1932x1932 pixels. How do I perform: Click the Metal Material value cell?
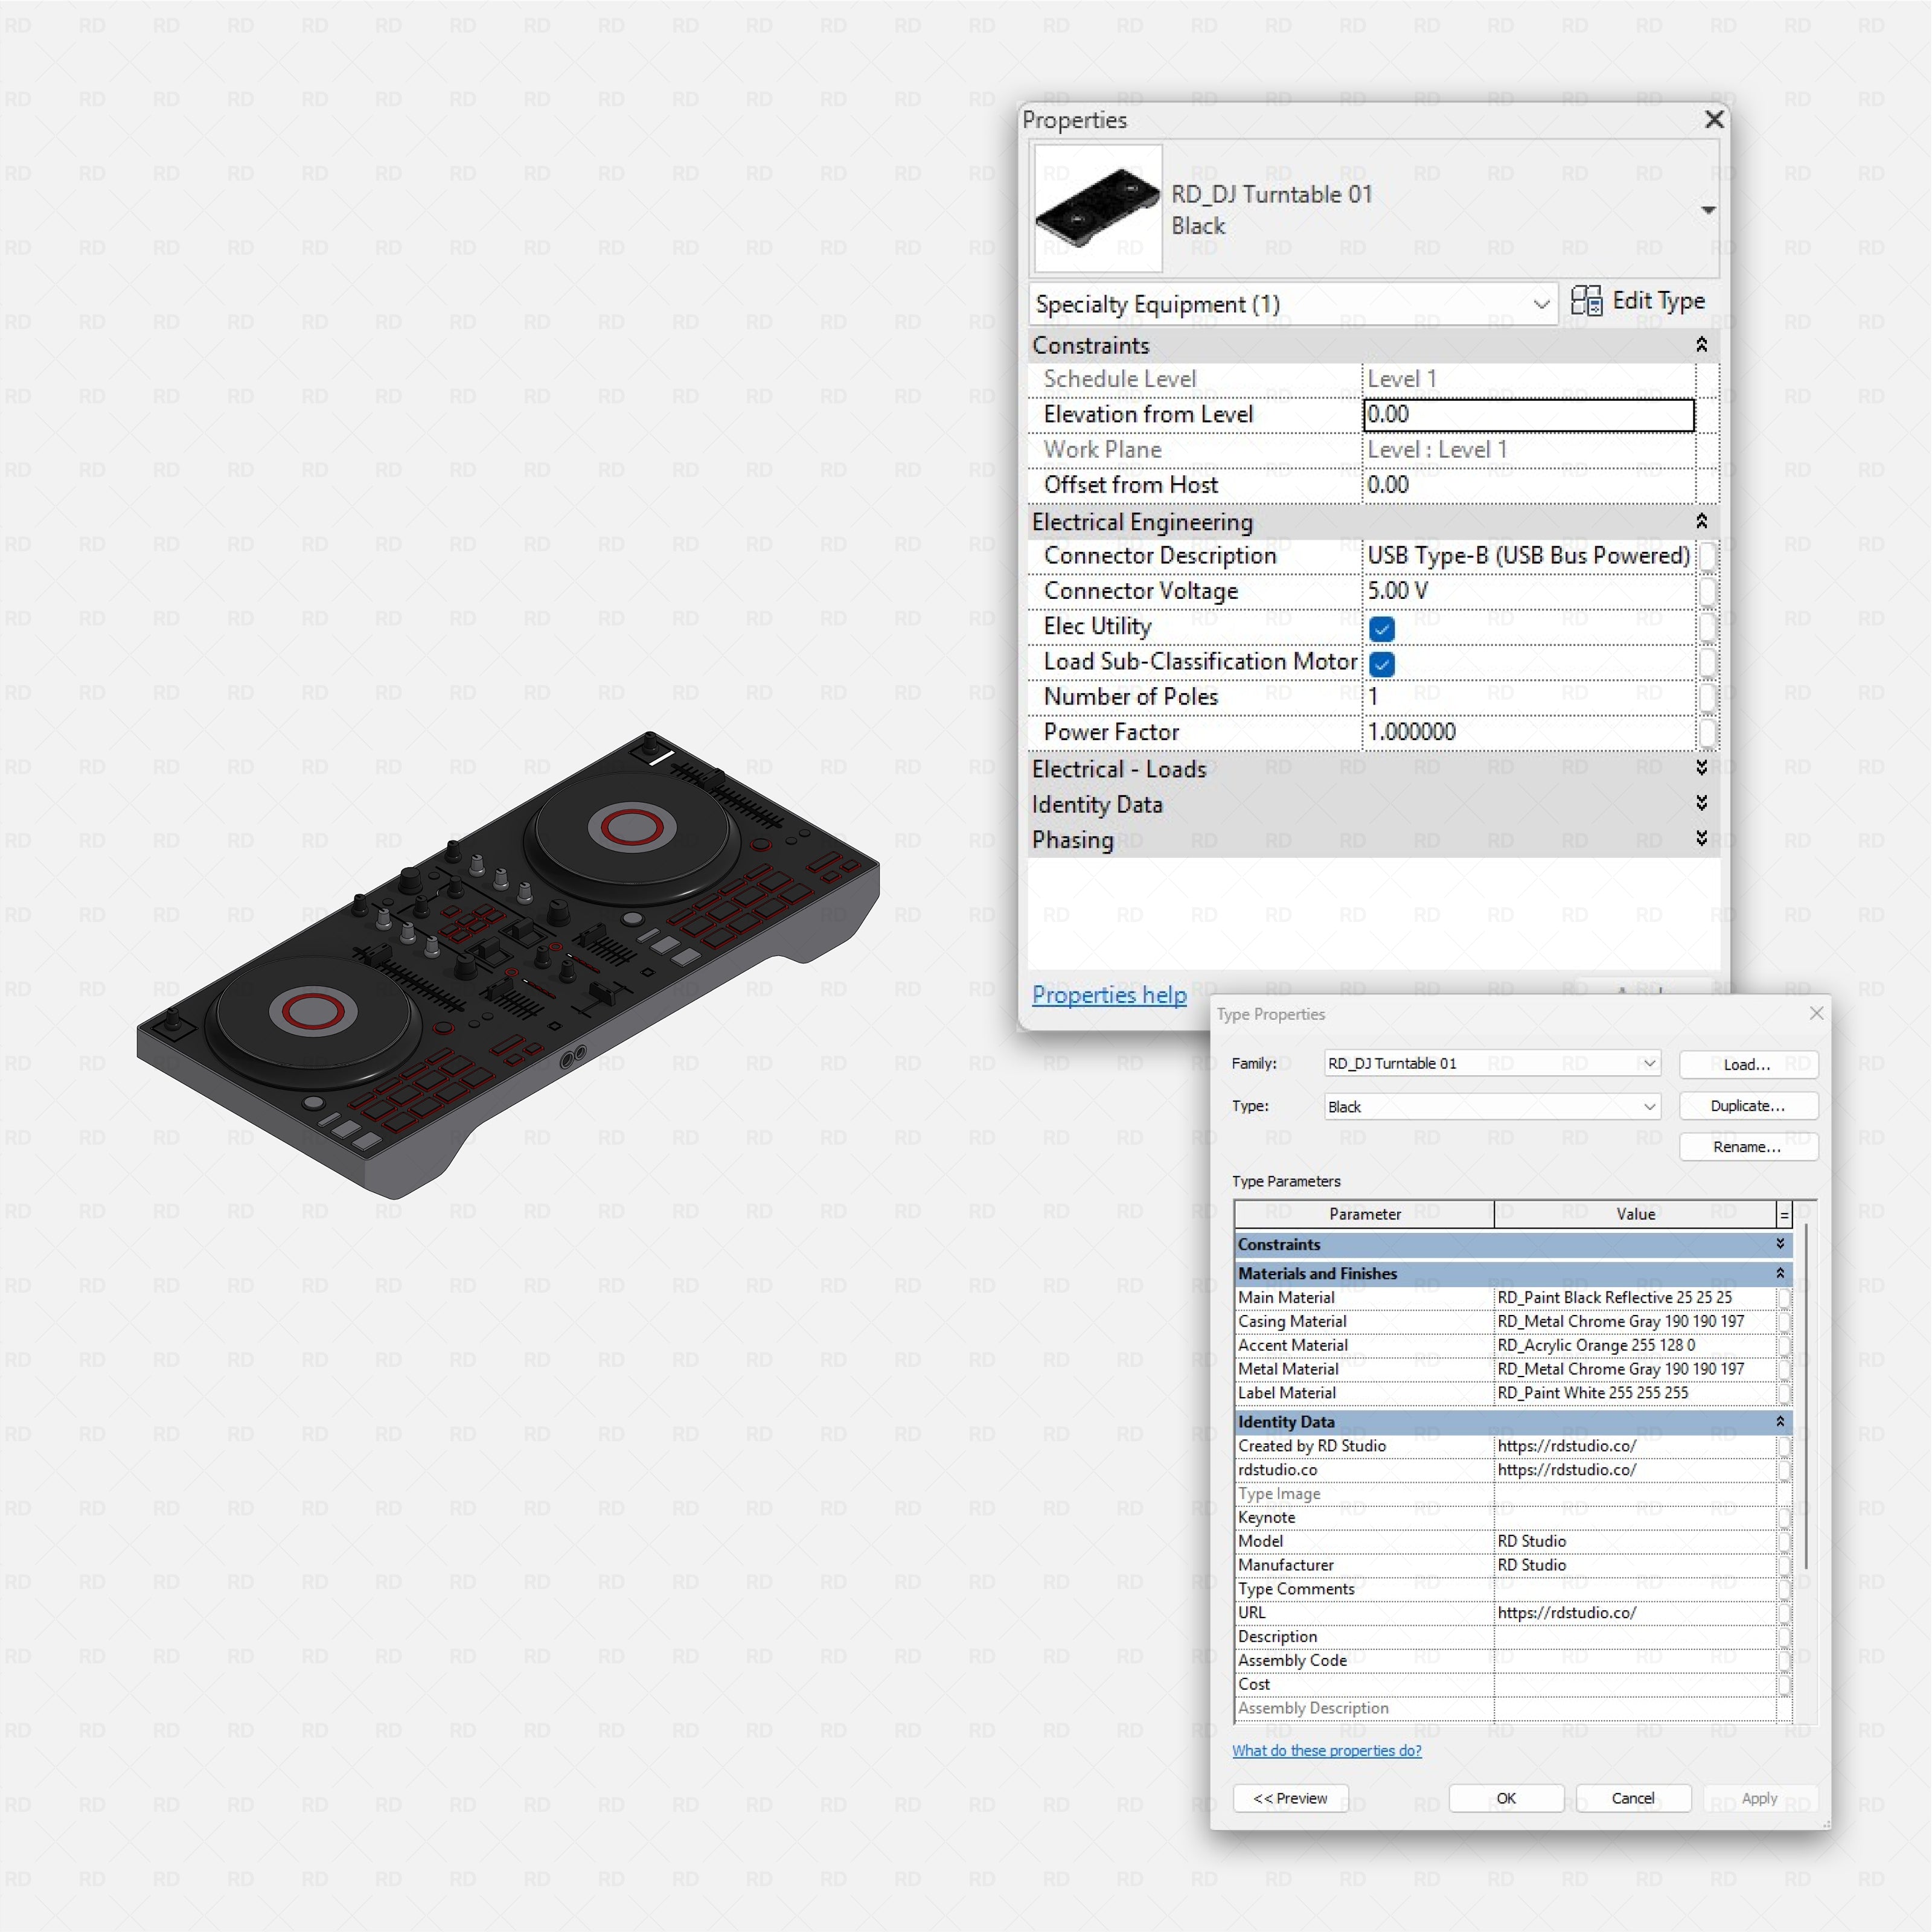coord(1634,1370)
